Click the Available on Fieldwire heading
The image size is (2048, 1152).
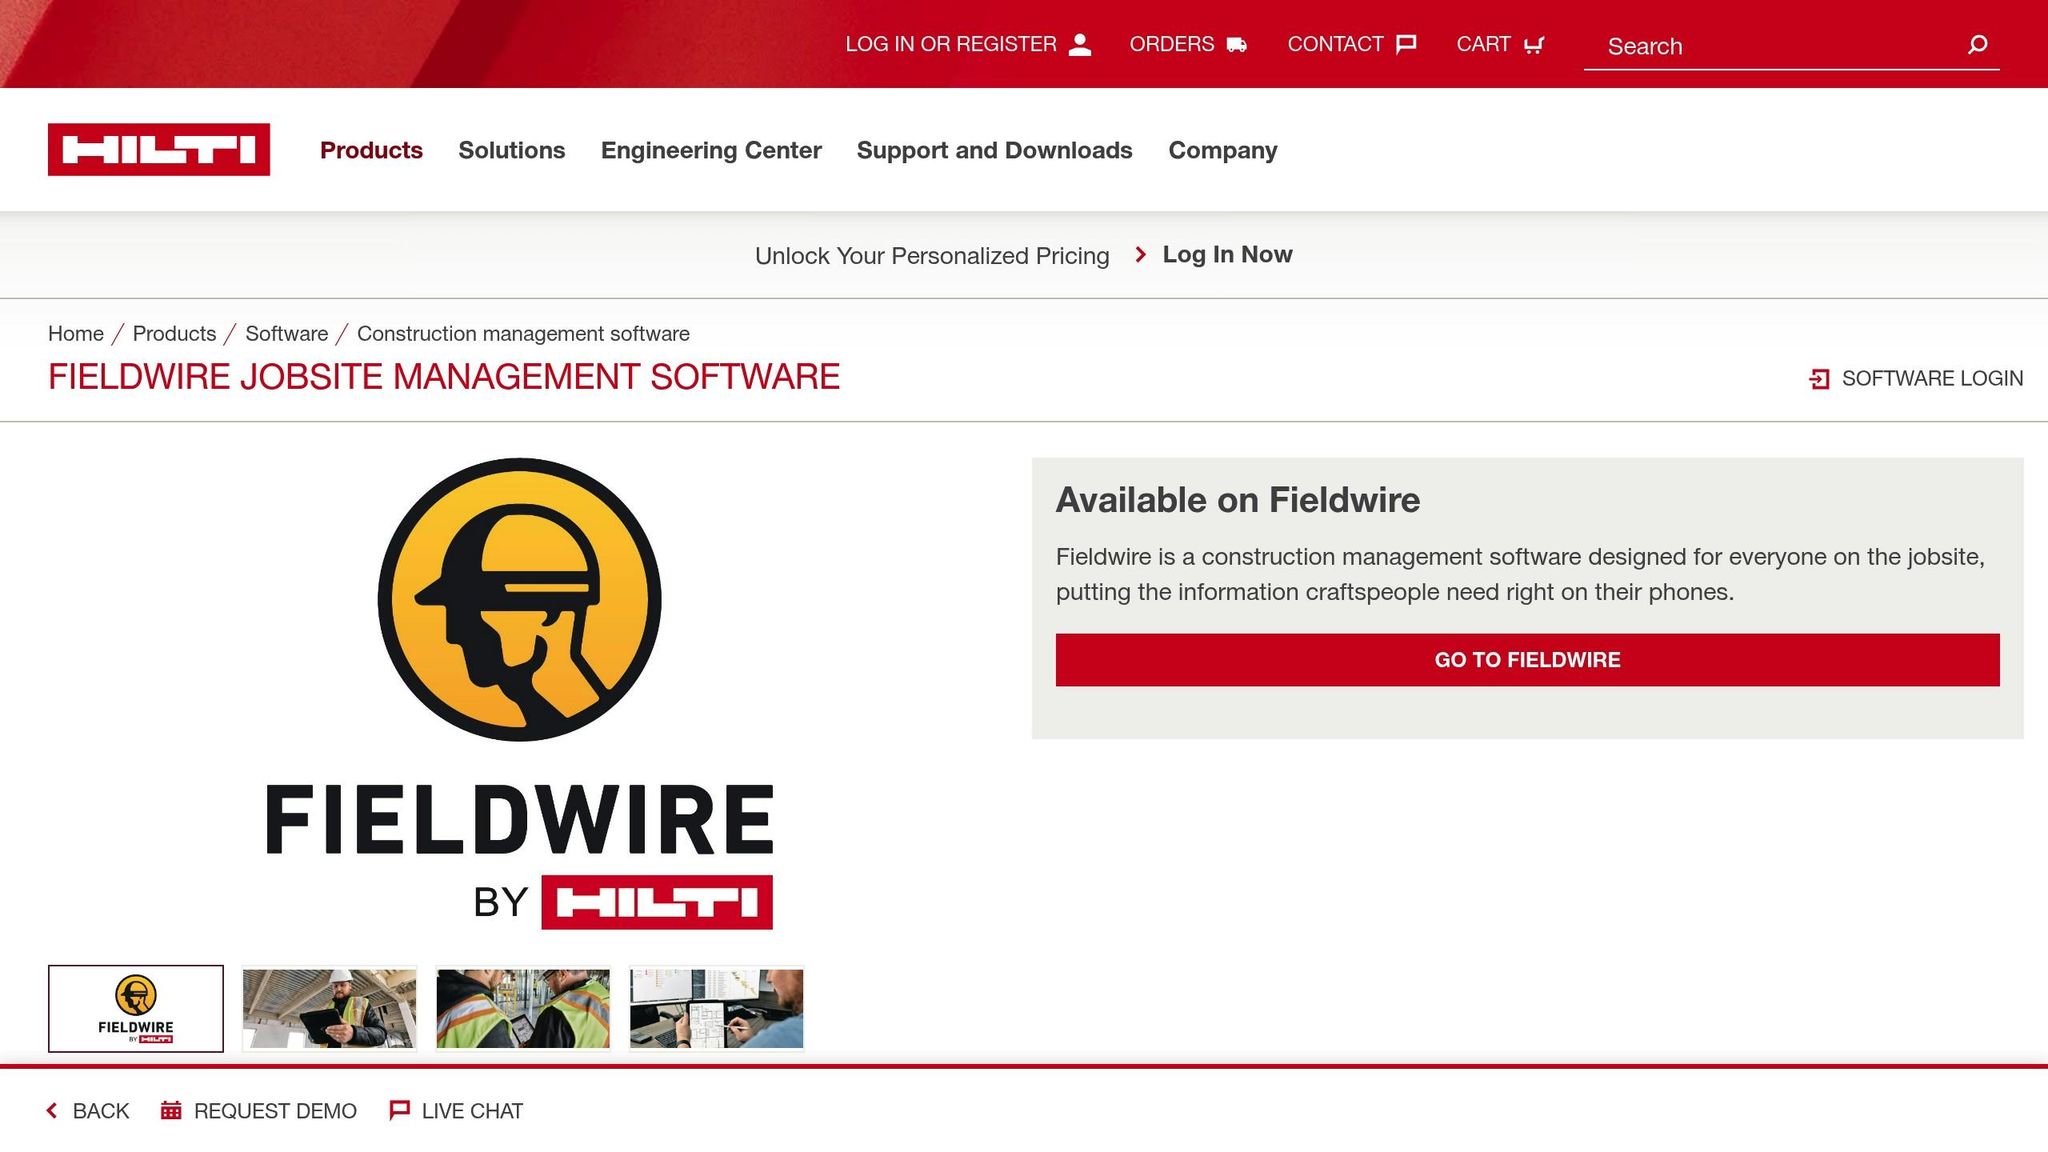click(x=1237, y=500)
